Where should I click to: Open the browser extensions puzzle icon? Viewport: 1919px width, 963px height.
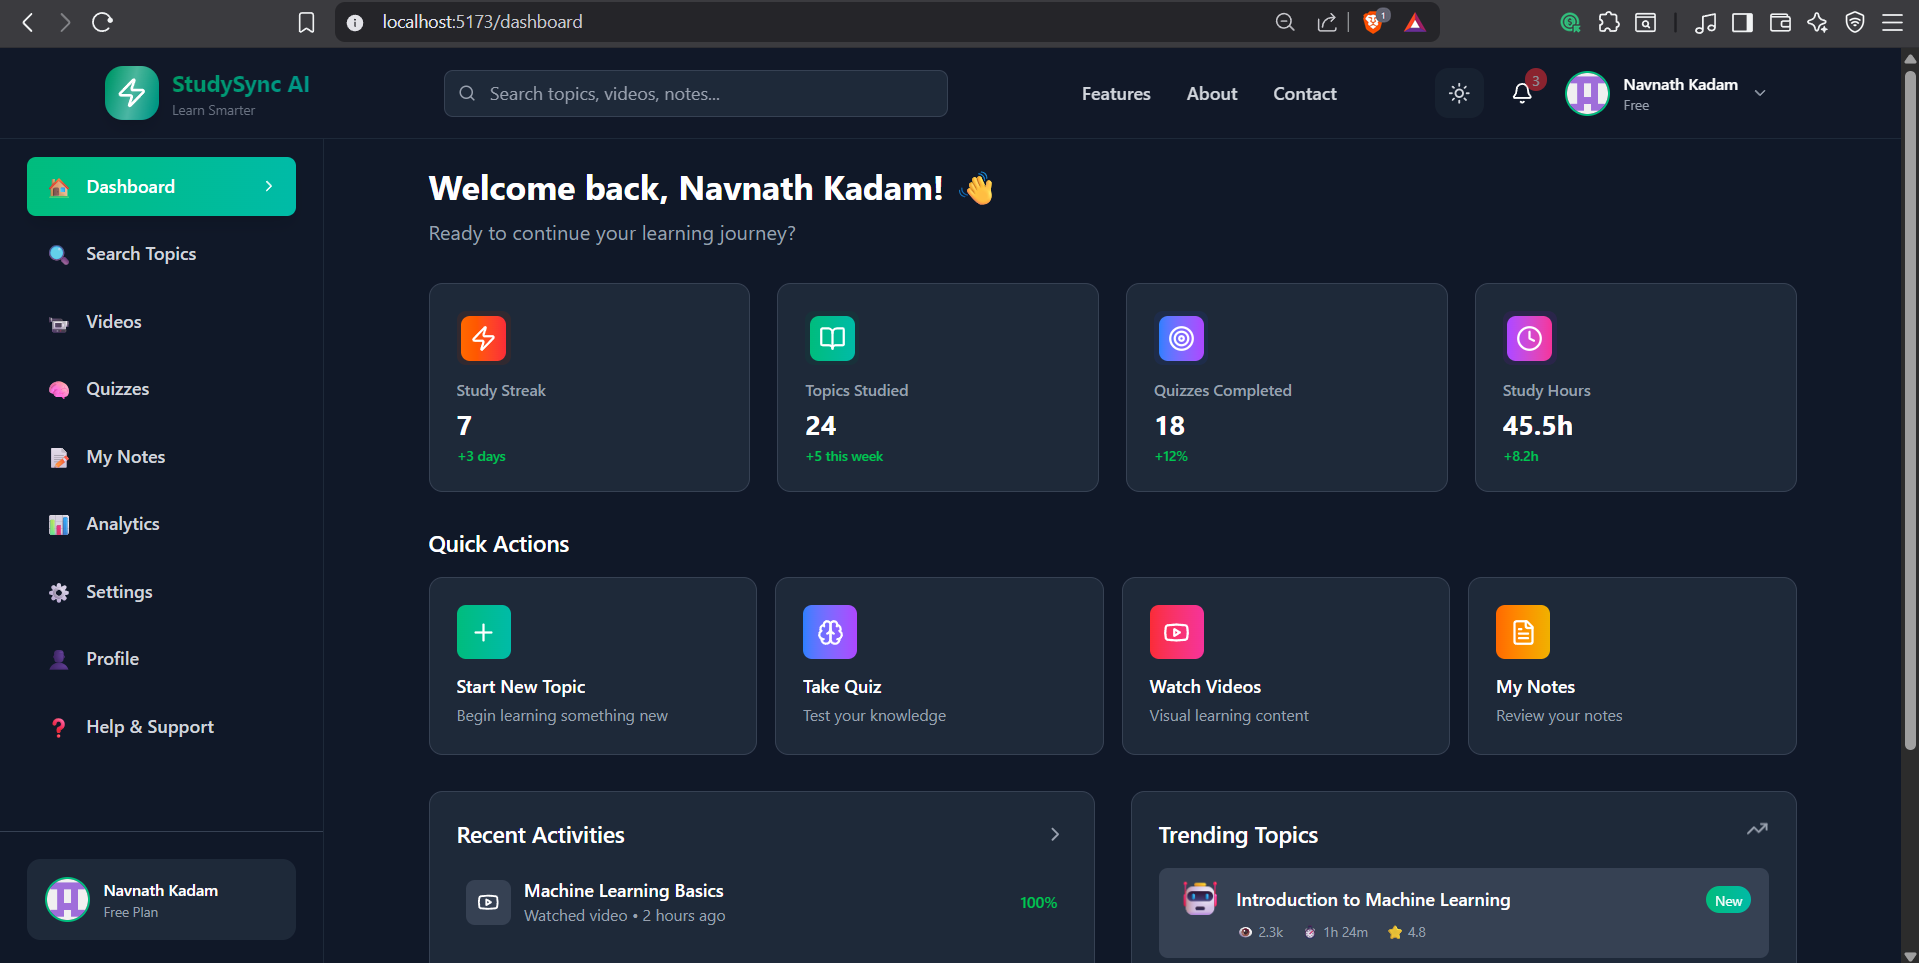coord(1608,22)
